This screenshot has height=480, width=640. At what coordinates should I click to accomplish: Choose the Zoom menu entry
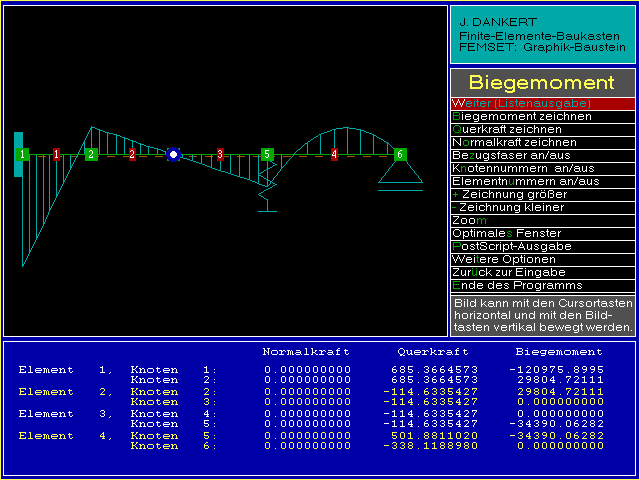(x=542, y=220)
